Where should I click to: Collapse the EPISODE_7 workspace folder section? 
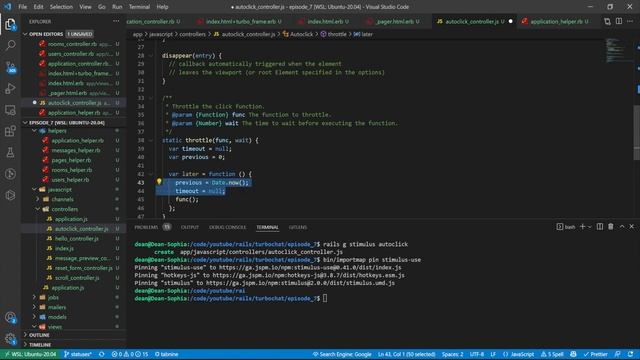25,122
